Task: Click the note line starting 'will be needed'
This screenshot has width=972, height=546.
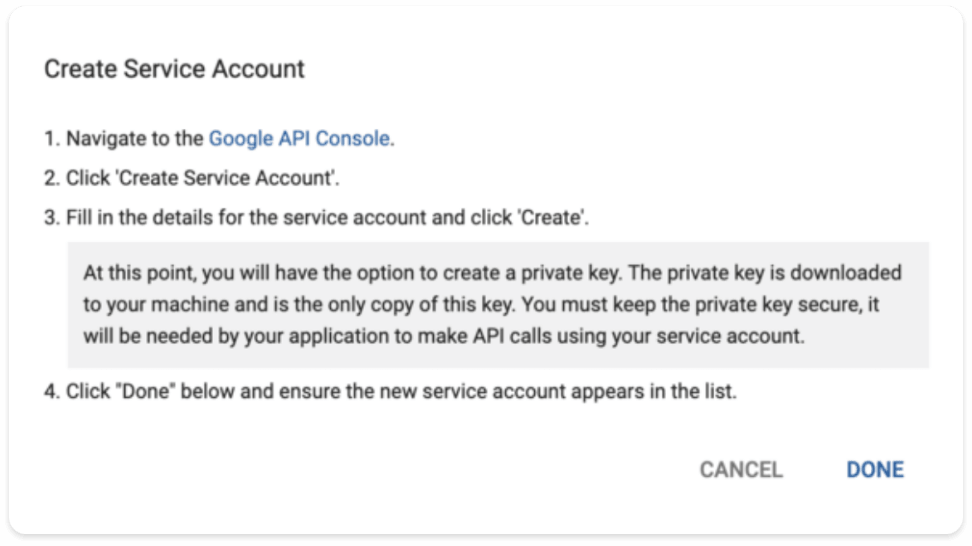Action: tap(444, 336)
